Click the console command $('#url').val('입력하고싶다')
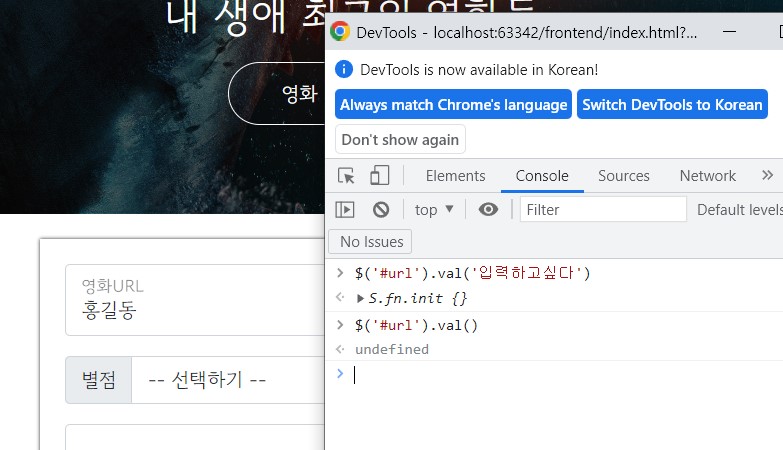Screen dimensions: 783x450 click(x=472, y=273)
